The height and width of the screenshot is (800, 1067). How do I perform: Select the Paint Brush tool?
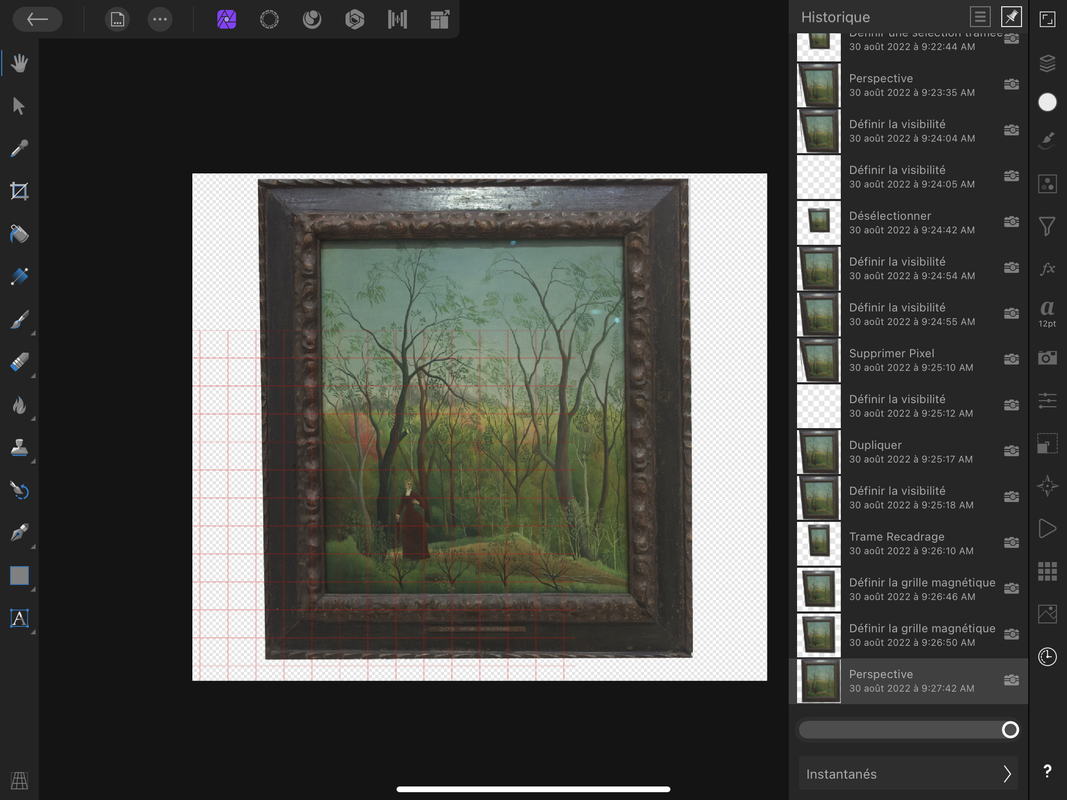point(19,319)
